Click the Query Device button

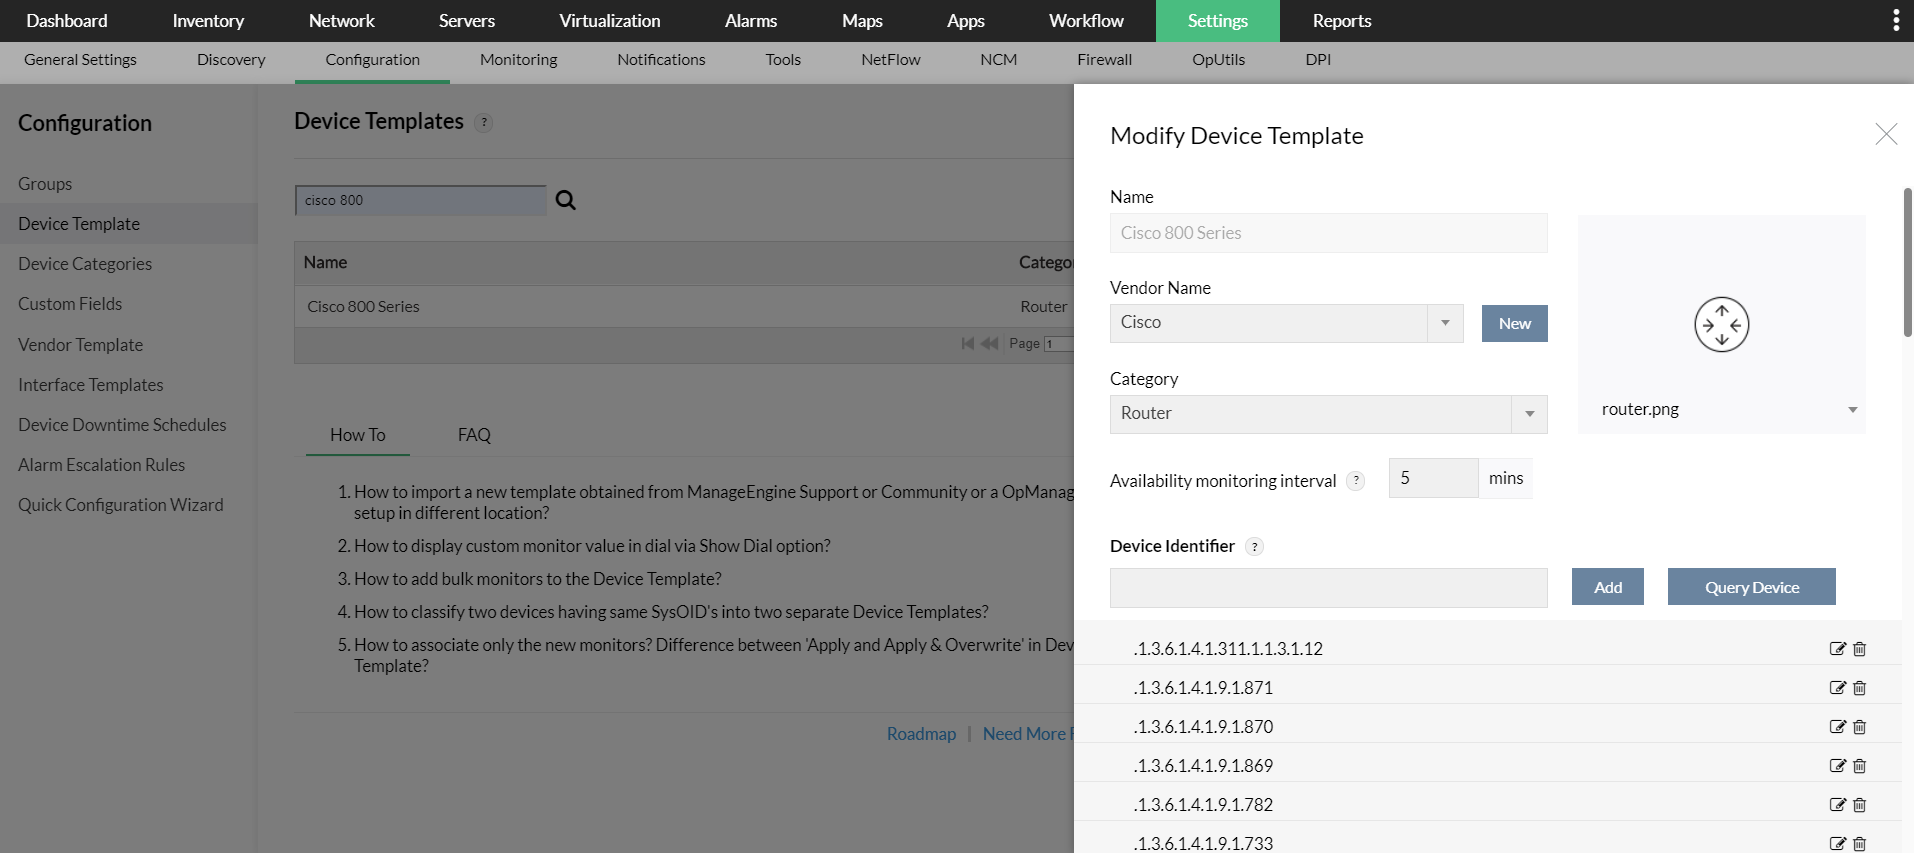(1751, 587)
